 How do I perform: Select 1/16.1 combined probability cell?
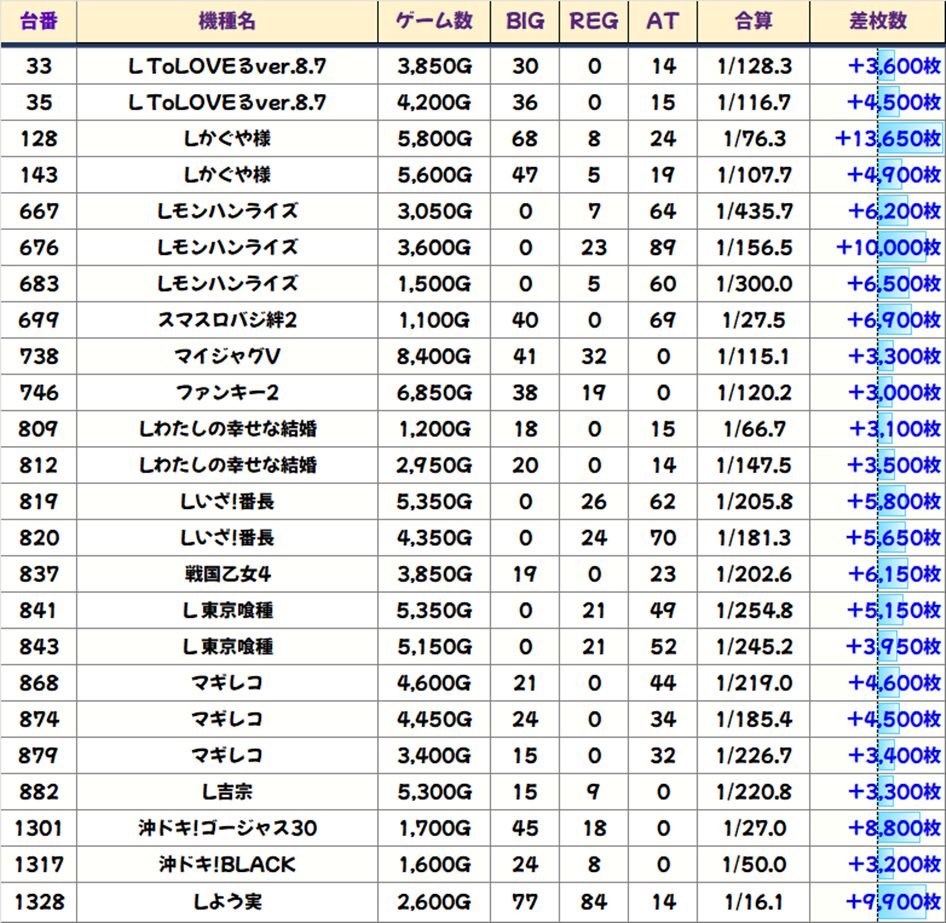pyautogui.click(x=754, y=902)
